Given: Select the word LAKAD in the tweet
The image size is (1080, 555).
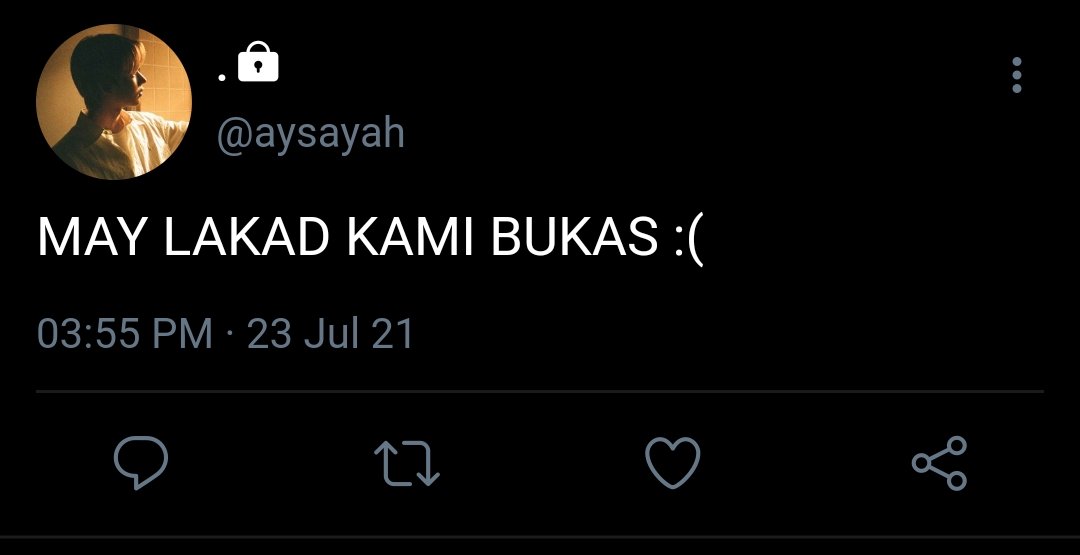Looking at the screenshot, I should [246, 237].
